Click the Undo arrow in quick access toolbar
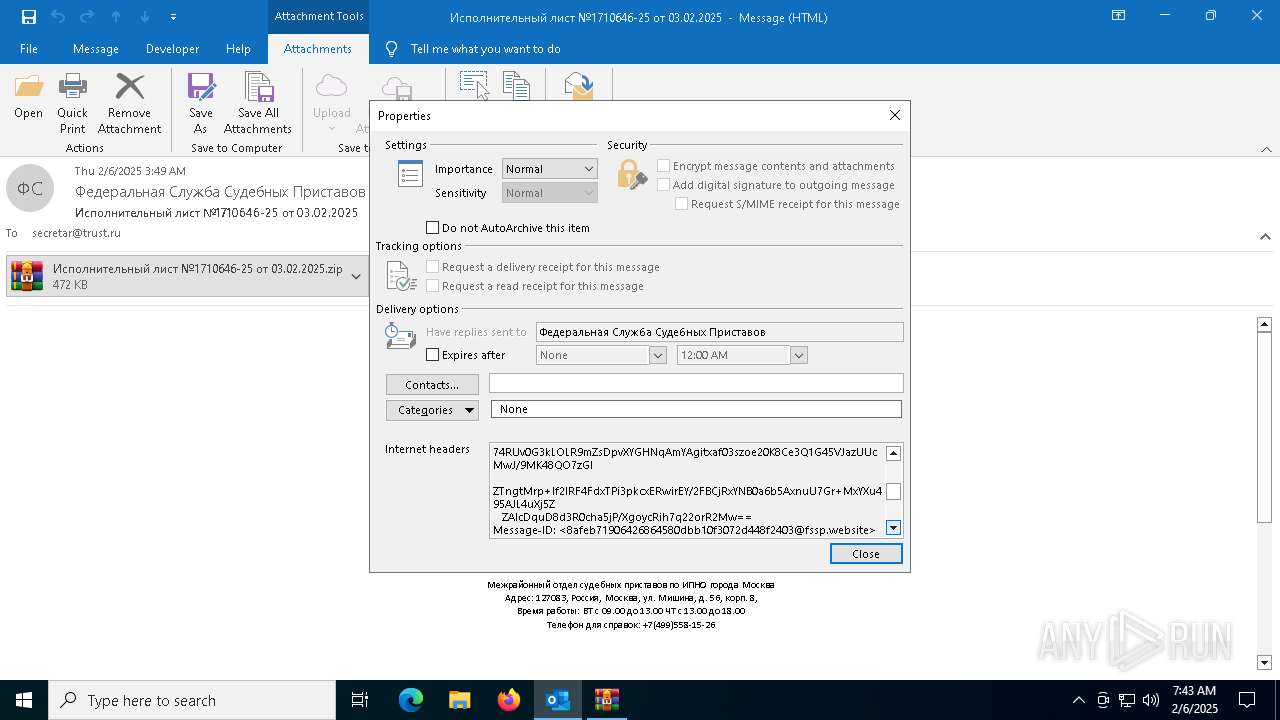The width and height of the screenshot is (1280, 720). point(58,16)
